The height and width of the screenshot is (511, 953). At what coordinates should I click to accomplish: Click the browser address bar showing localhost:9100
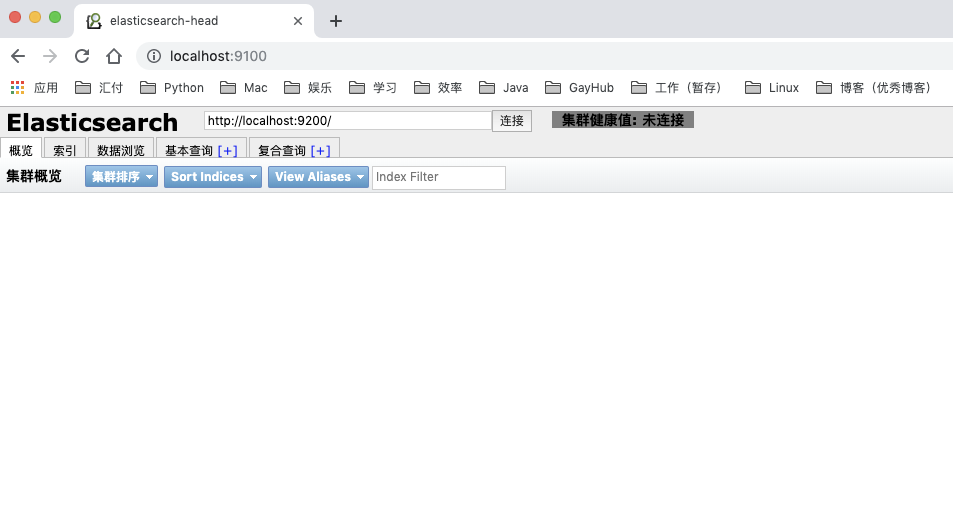coord(547,57)
